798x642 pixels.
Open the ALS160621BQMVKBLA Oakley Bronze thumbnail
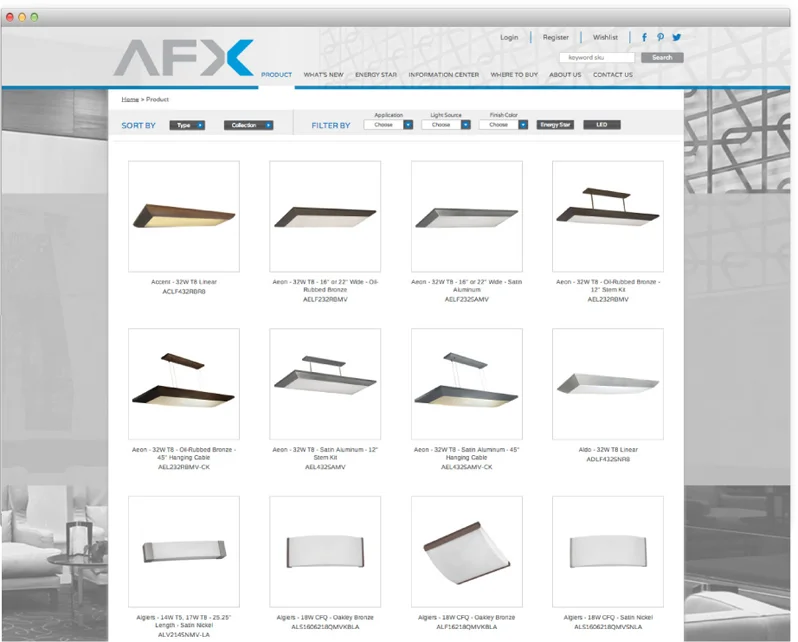coord(325,552)
